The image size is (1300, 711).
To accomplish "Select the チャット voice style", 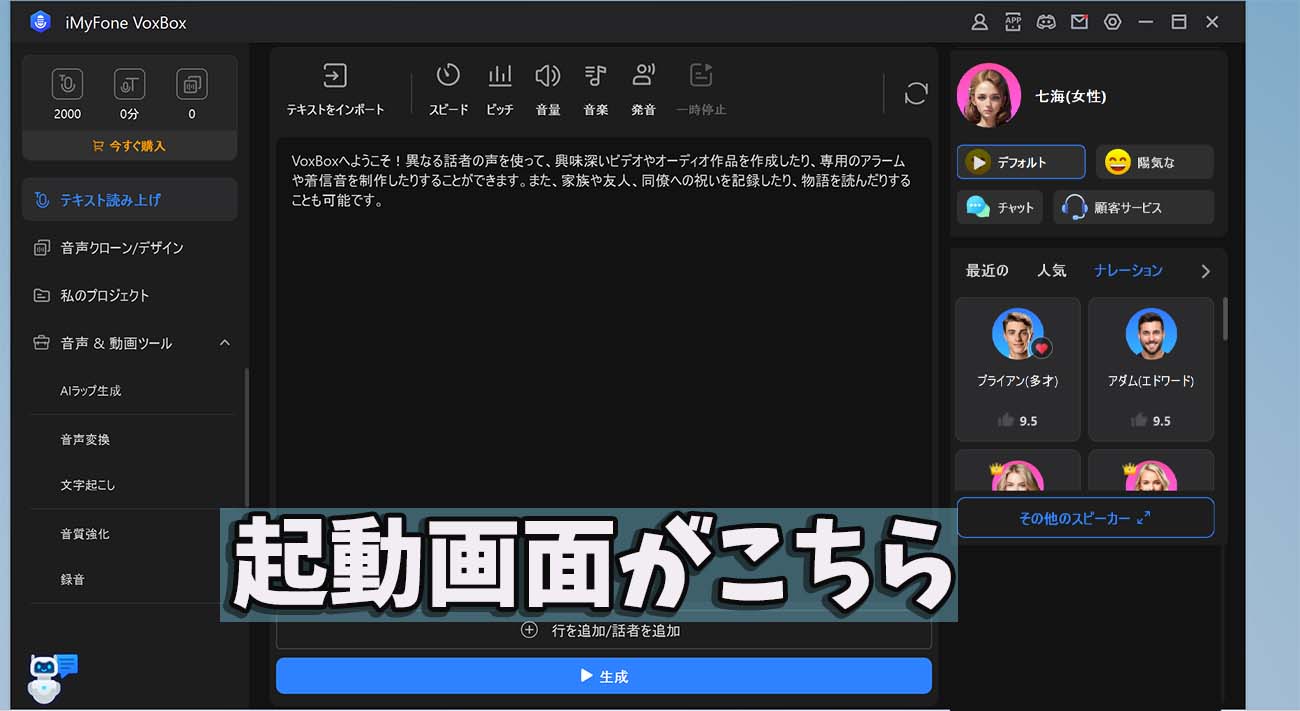I will [1000, 207].
